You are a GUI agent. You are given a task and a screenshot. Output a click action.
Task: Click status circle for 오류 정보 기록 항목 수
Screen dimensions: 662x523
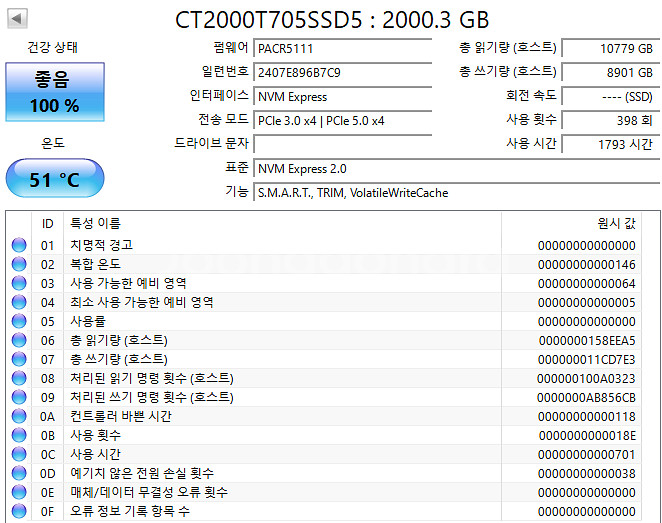click(19, 511)
